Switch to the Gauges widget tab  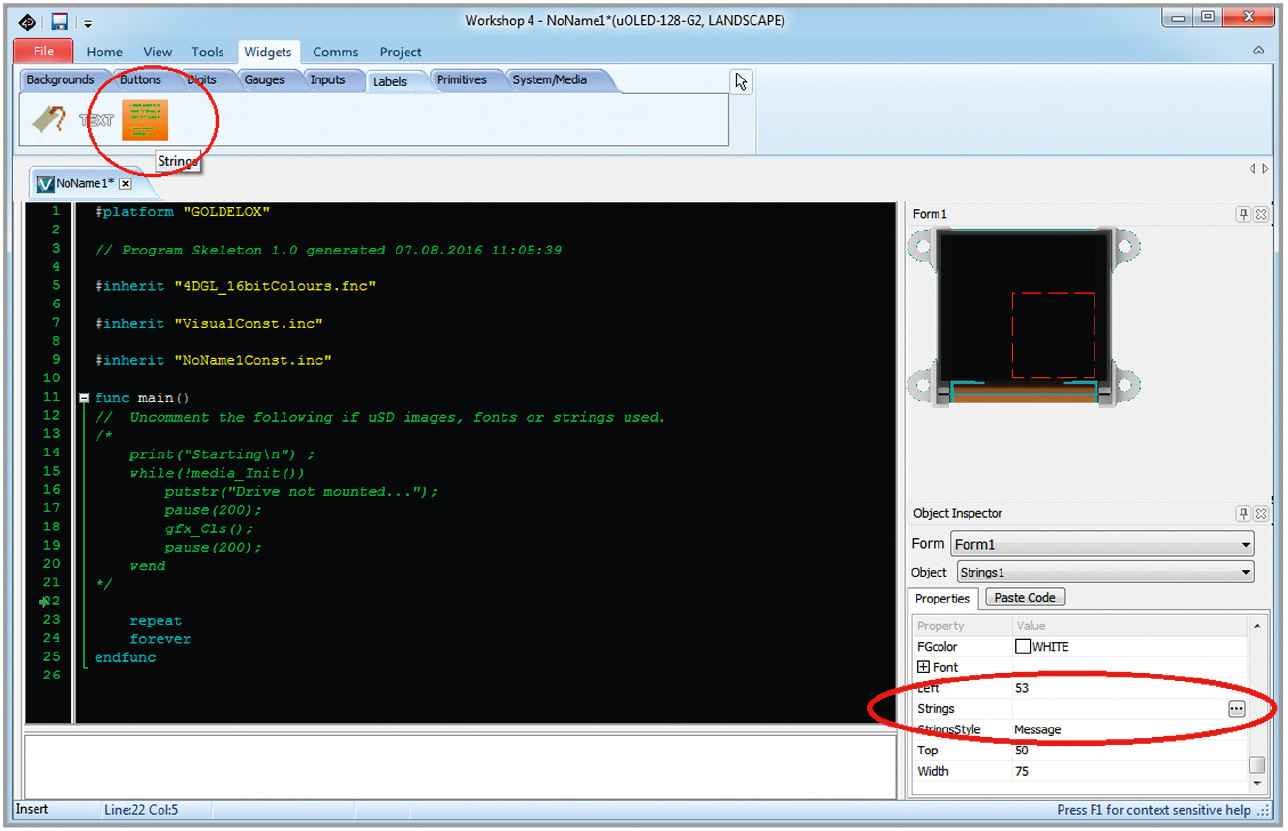pyautogui.click(x=265, y=80)
